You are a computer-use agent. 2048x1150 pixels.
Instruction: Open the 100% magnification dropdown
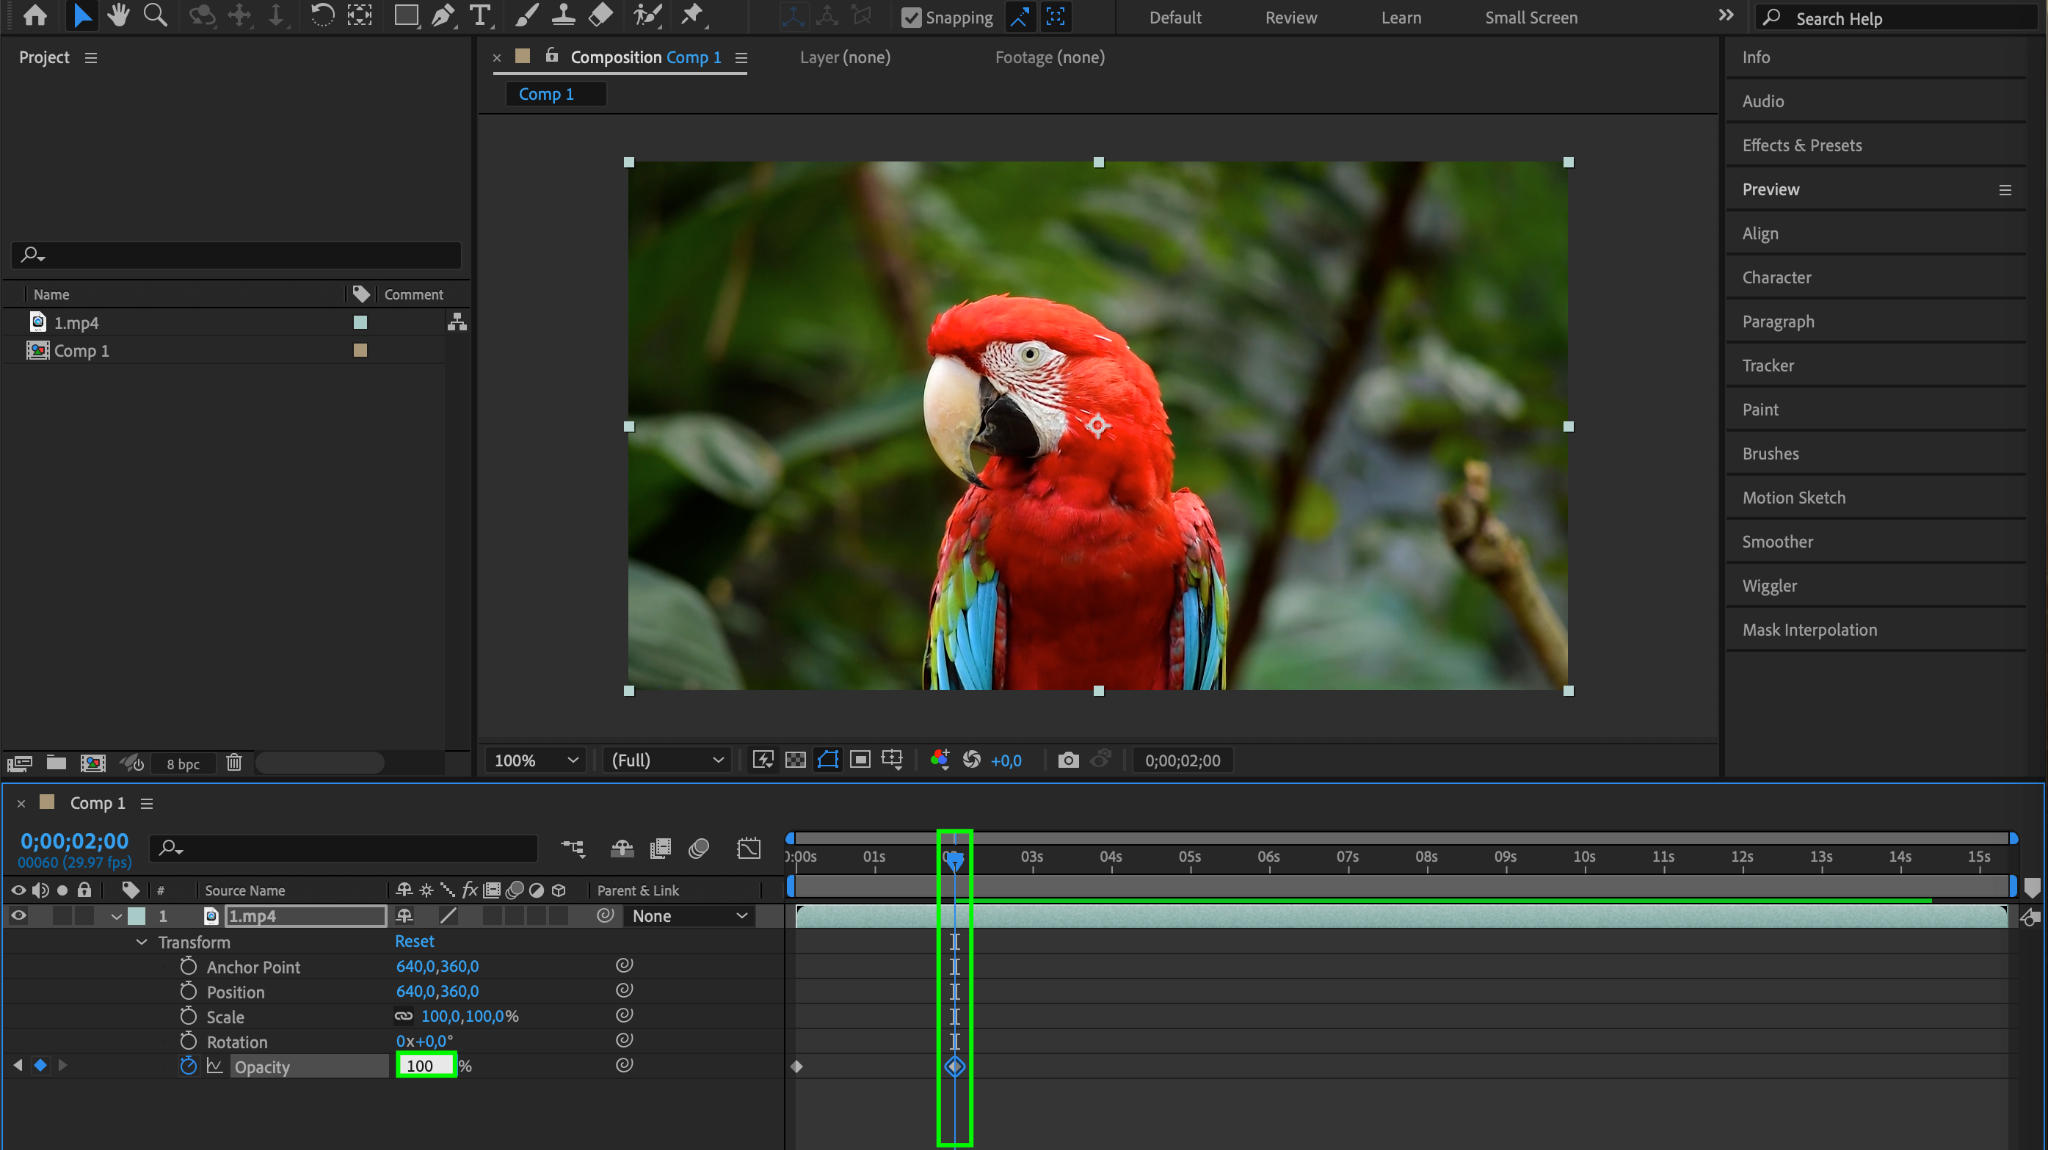point(536,760)
